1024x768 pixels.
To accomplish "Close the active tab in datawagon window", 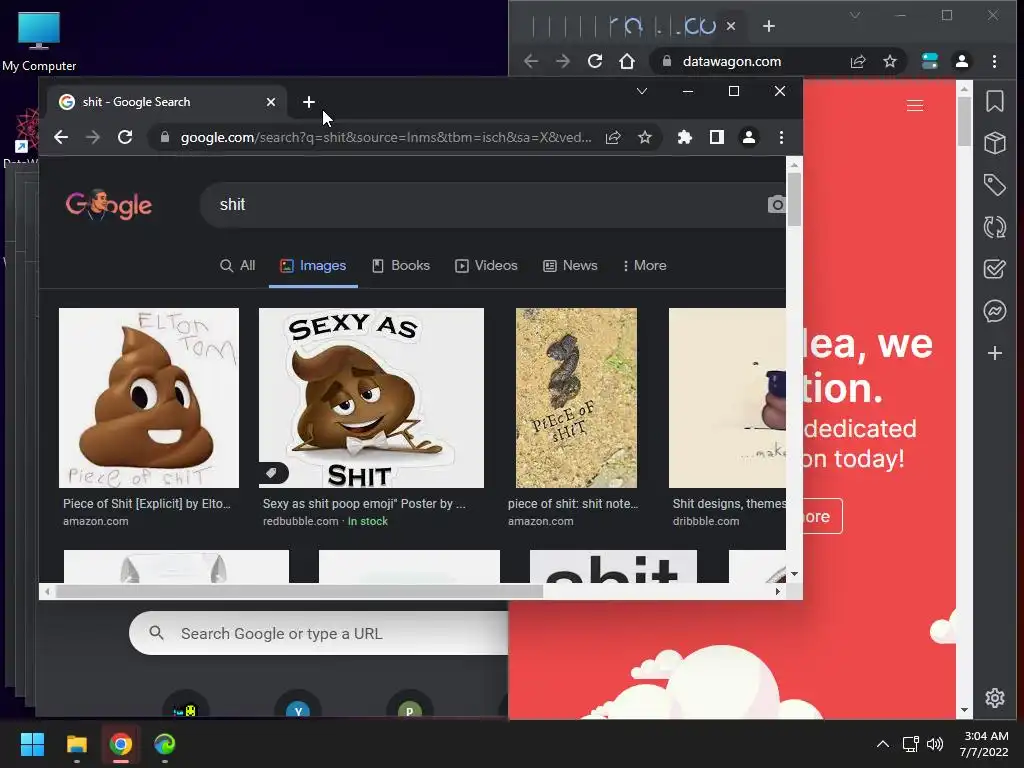I will pos(731,26).
